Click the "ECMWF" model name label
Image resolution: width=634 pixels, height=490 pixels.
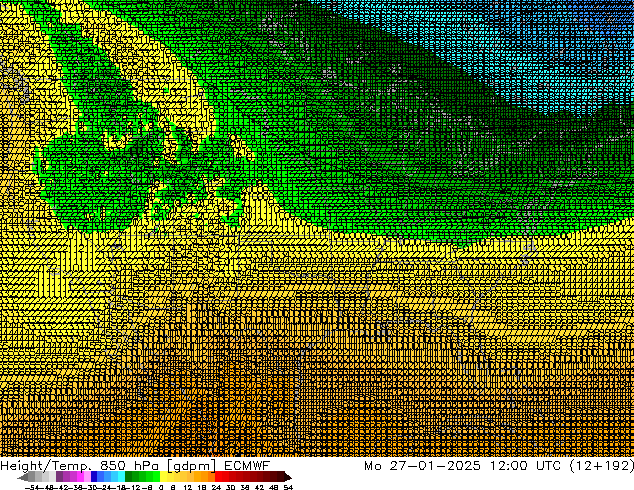pyautogui.click(x=247, y=465)
